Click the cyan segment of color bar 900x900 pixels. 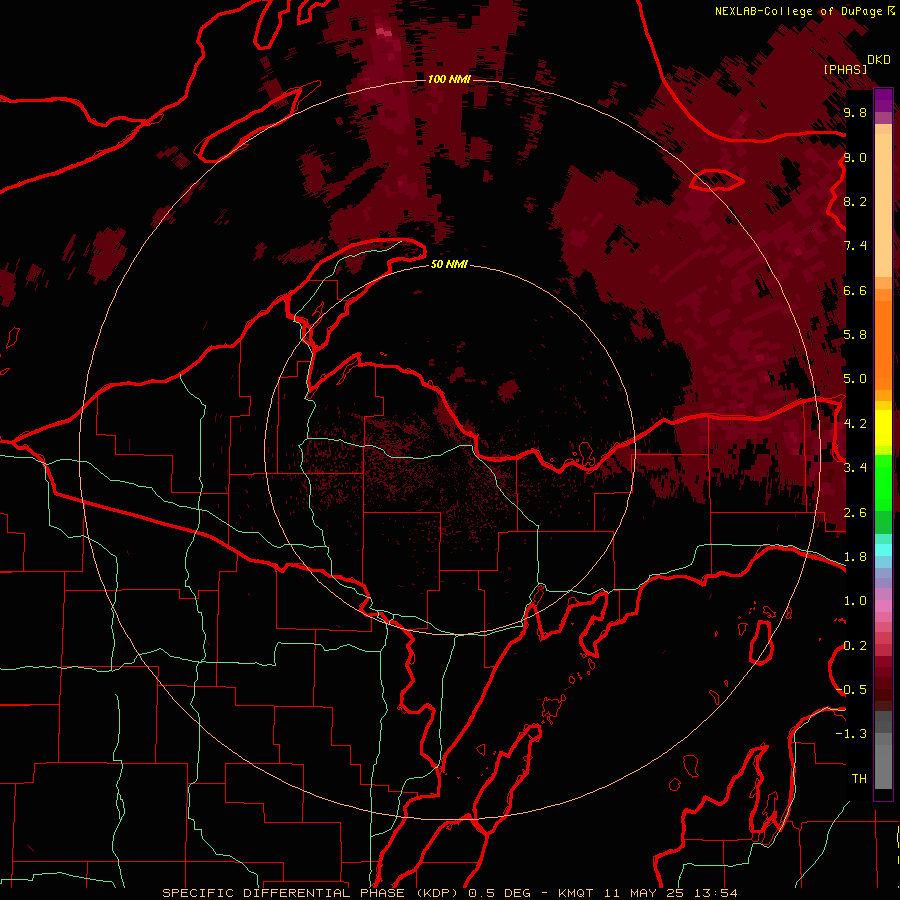click(883, 550)
